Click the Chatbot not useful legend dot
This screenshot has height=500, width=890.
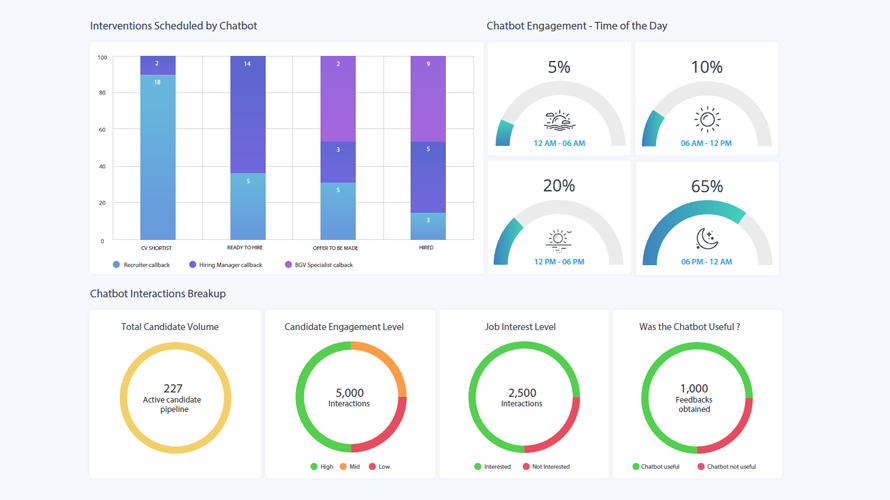[701, 467]
